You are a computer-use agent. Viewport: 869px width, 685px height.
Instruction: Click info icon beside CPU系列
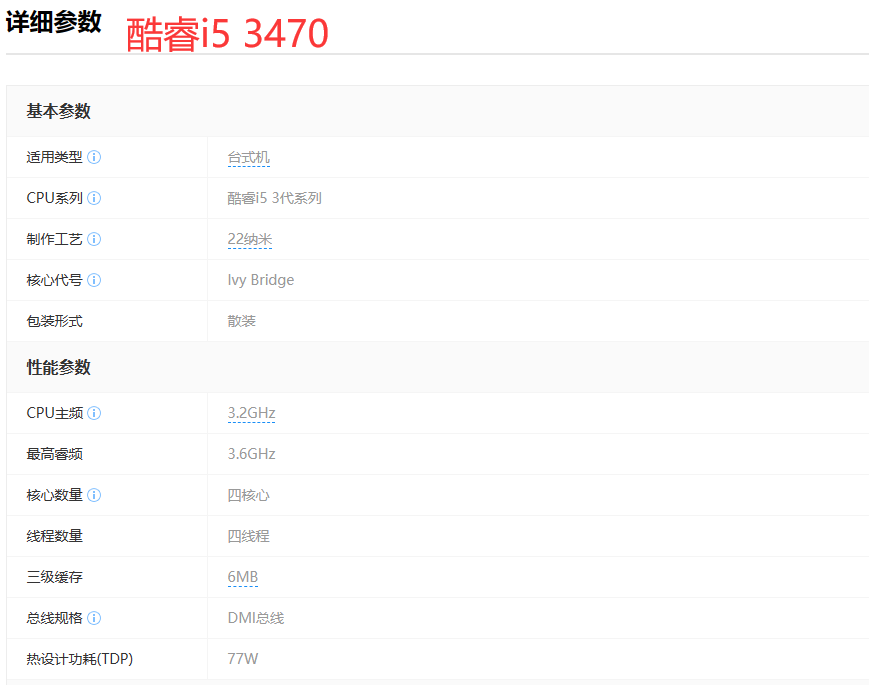coord(94,198)
